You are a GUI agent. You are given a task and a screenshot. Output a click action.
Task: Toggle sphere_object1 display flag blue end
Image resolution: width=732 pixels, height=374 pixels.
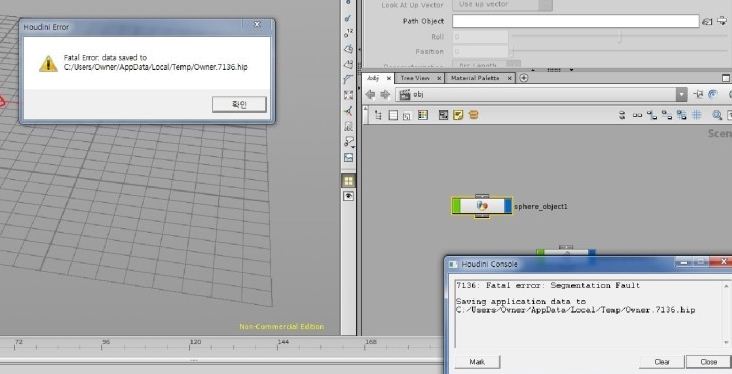tap(507, 206)
